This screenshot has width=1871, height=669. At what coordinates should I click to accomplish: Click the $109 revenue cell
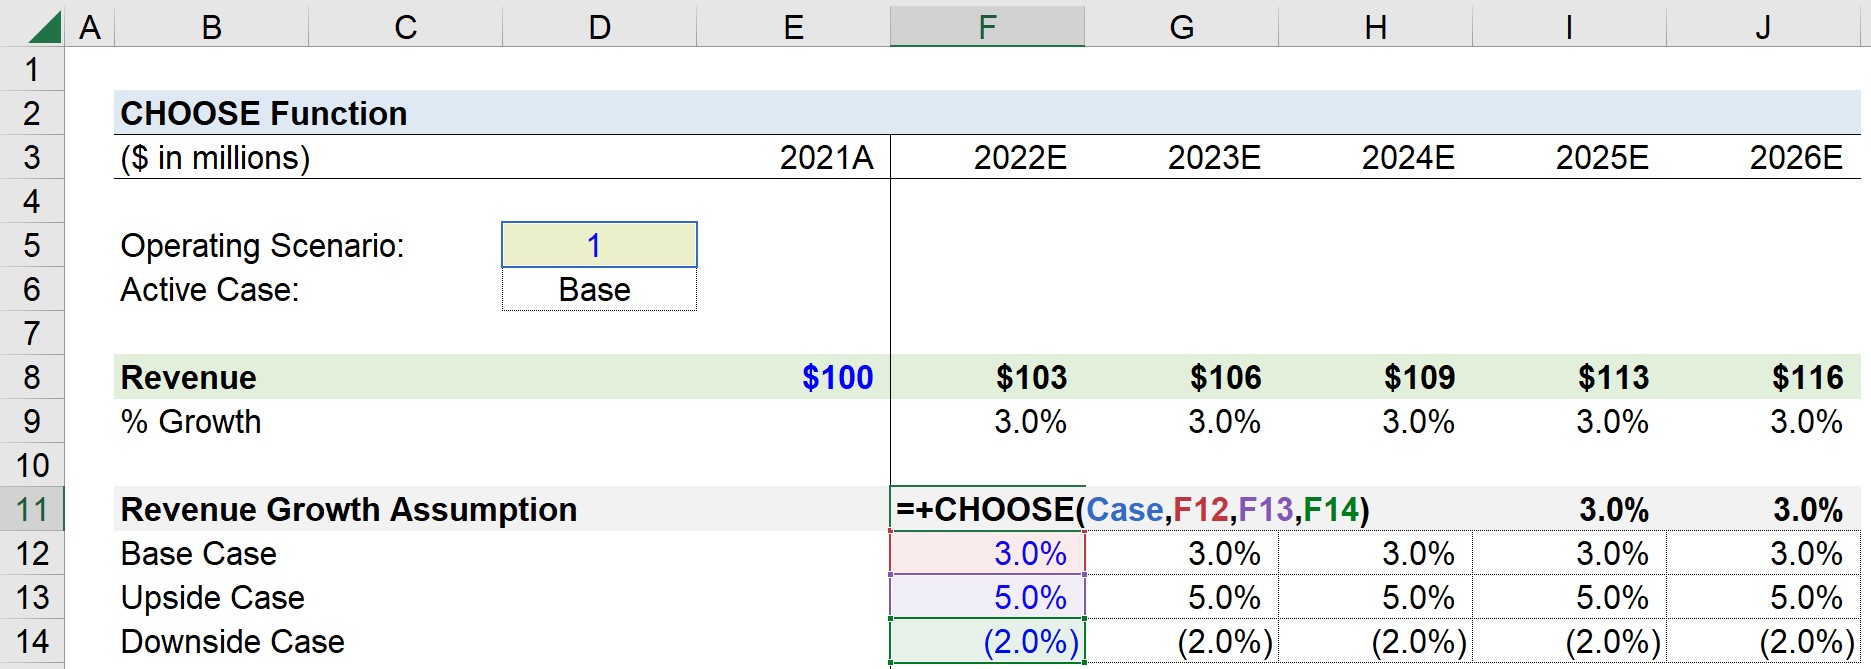(x=1375, y=377)
